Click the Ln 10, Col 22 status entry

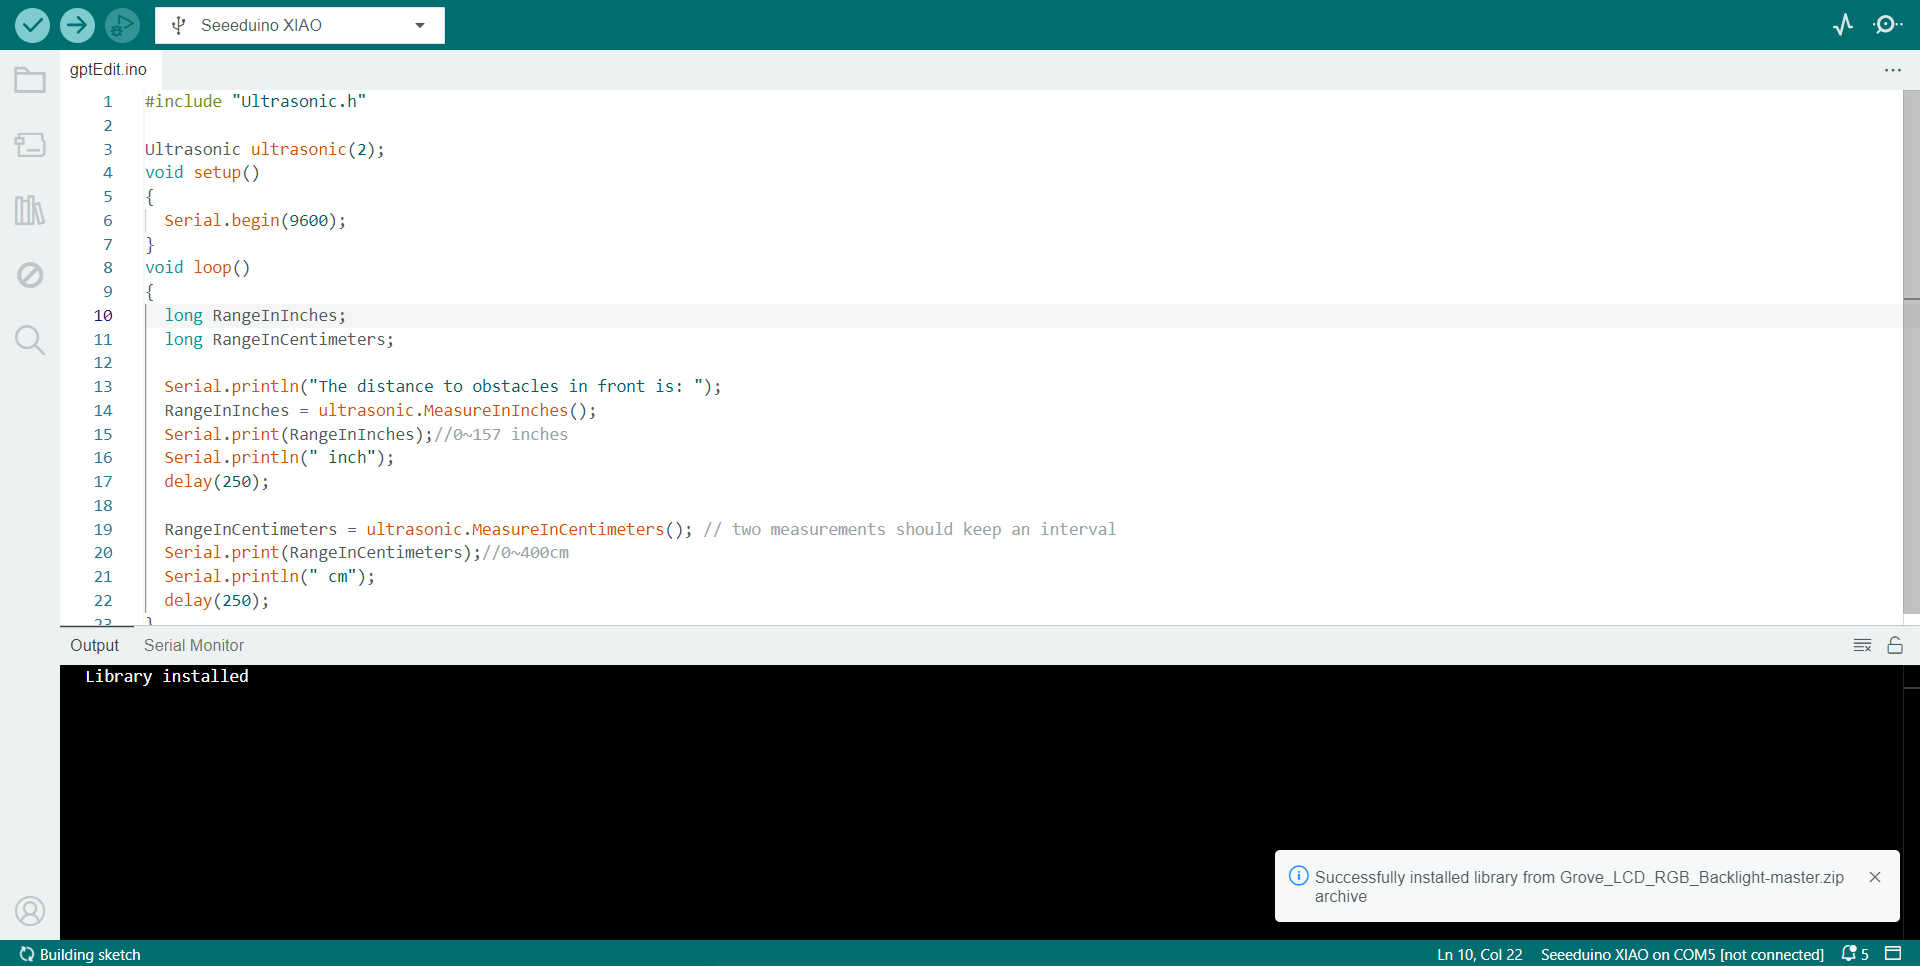1479,955
